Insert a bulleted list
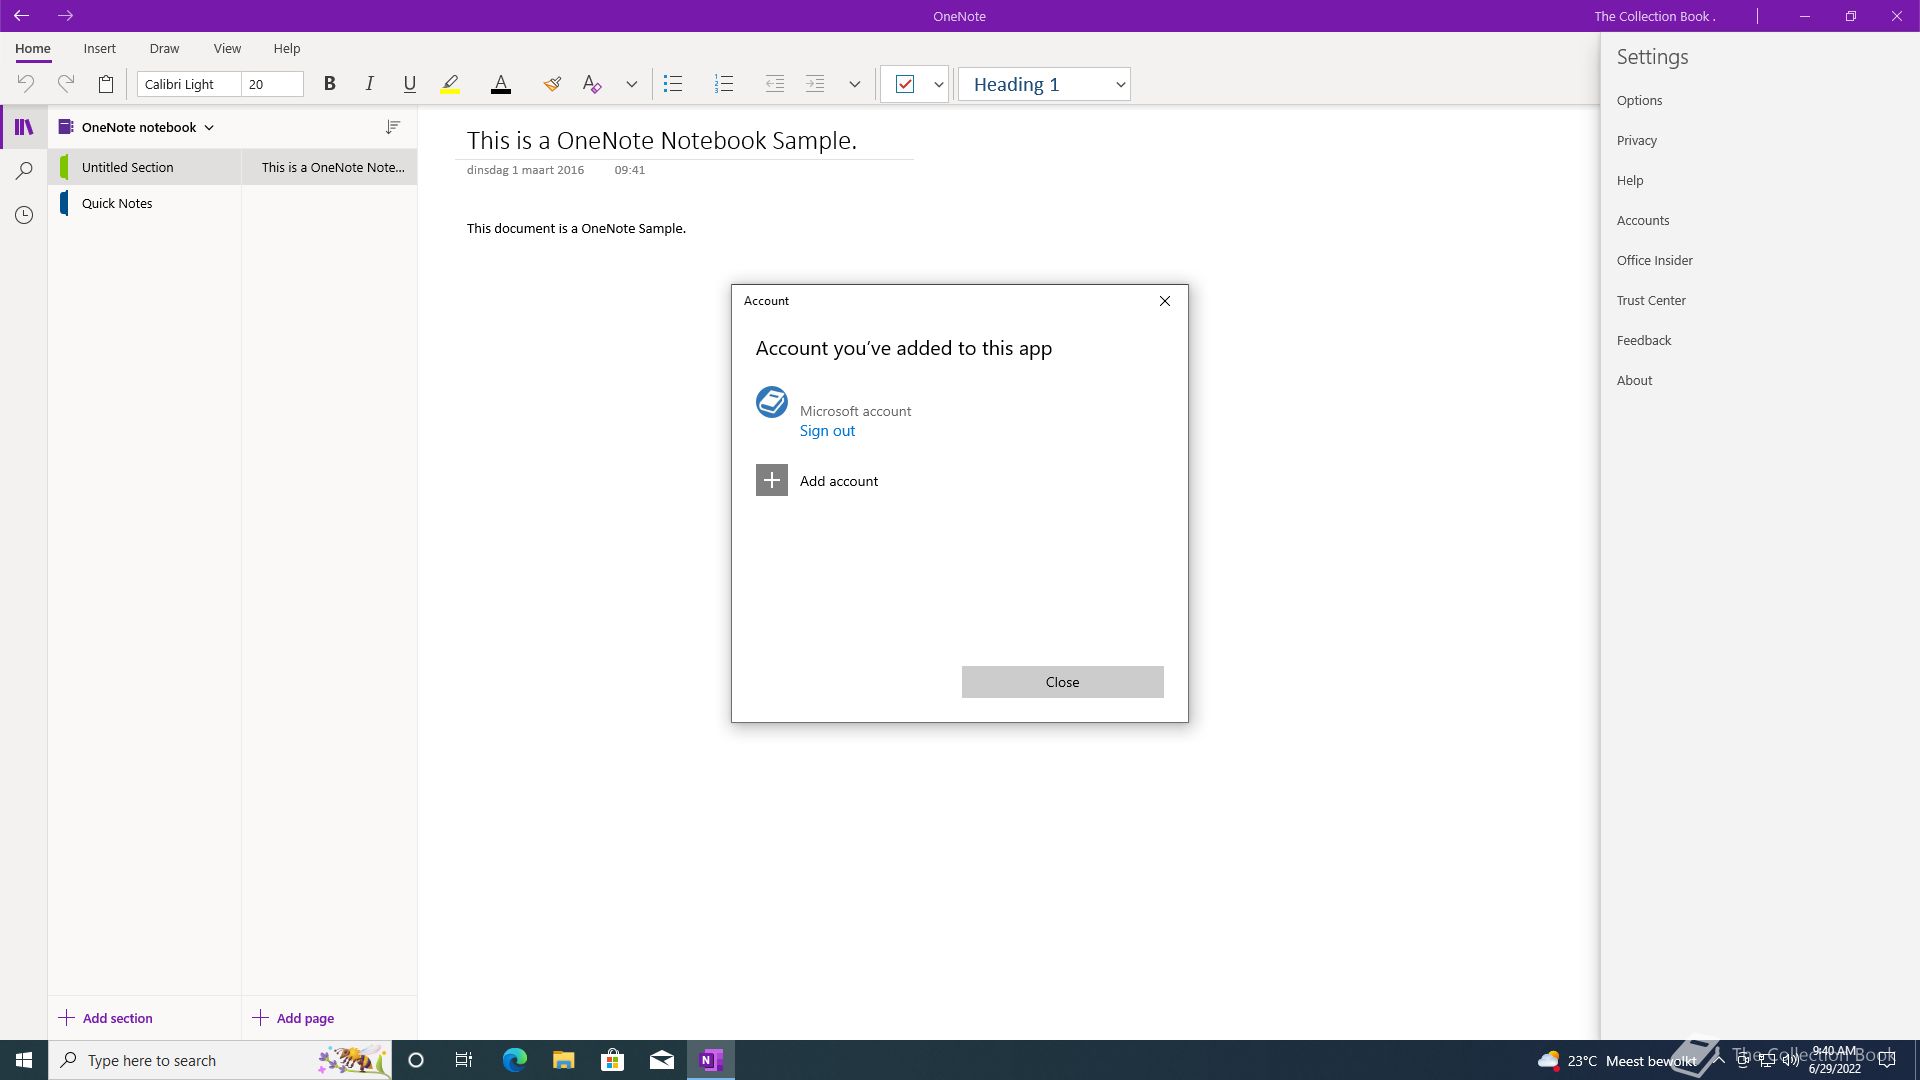The image size is (1920, 1080). click(x=673, y=84)
